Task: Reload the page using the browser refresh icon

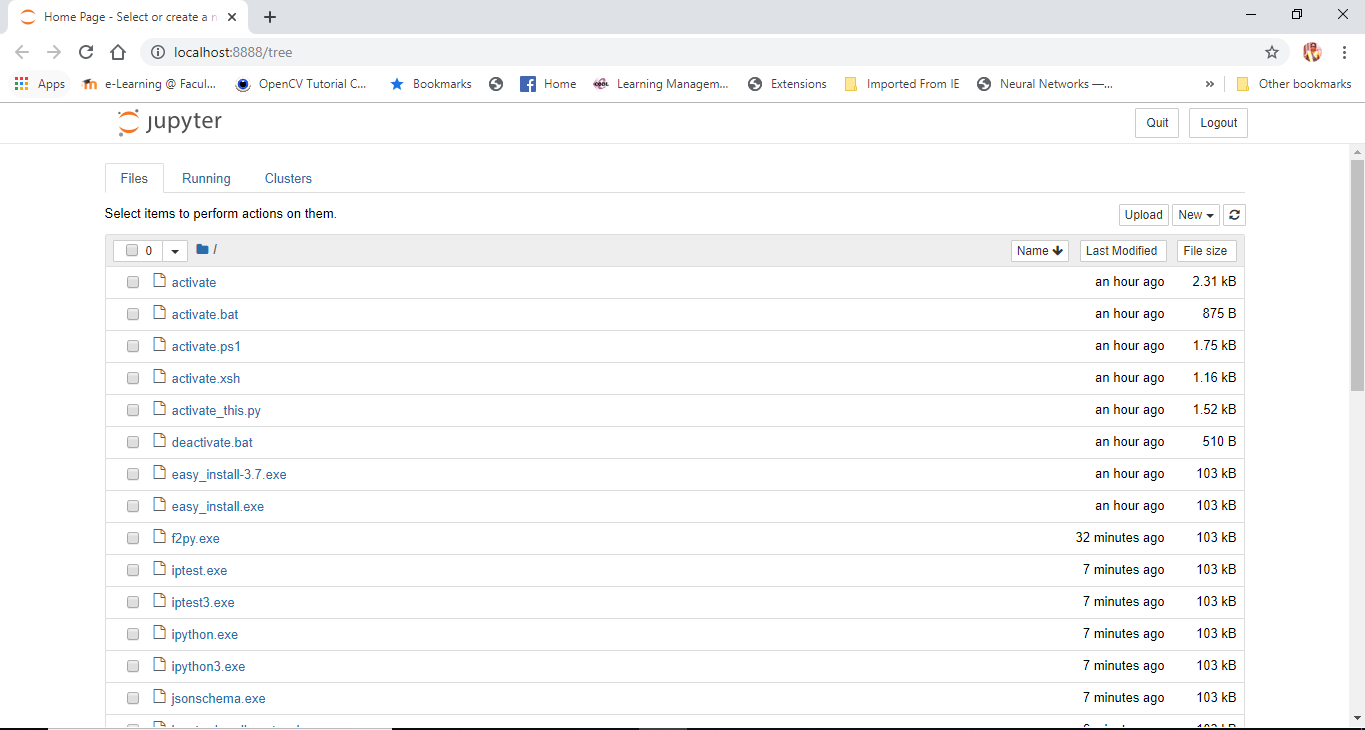Action: 85,52
